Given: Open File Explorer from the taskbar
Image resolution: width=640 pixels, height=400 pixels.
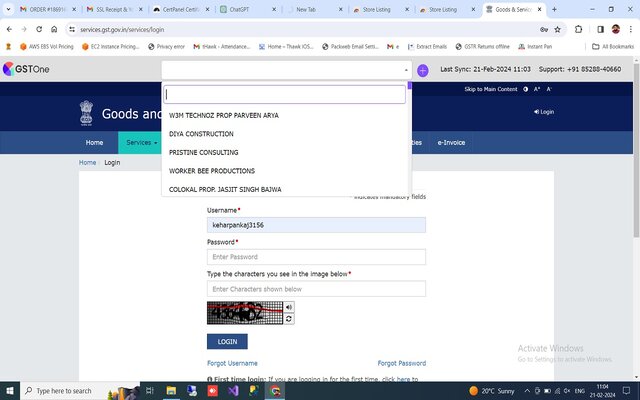Looking at the screenshot, I should (171, 391).
